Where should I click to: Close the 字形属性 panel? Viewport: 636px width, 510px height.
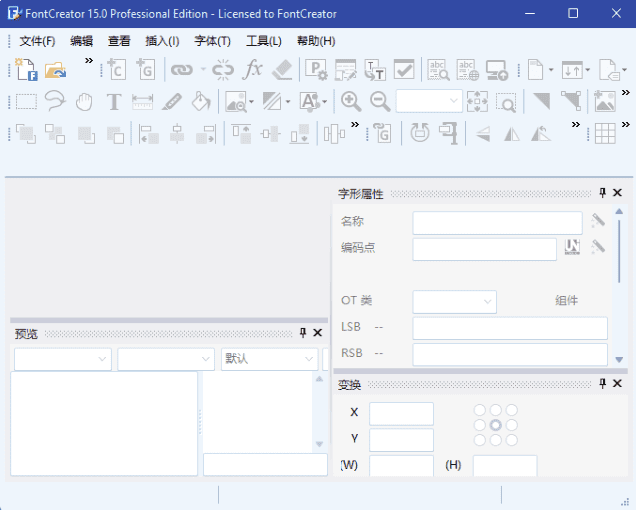(617, 193)
